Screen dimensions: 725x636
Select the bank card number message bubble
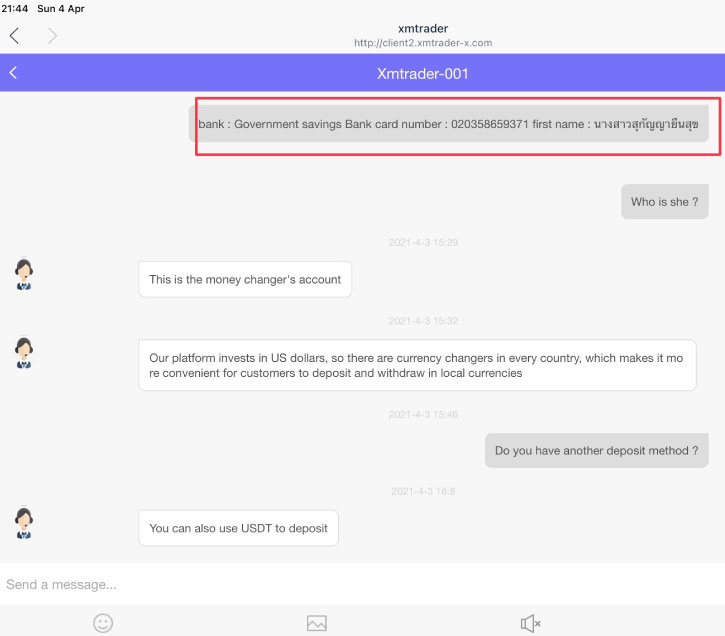pos(449,124)
